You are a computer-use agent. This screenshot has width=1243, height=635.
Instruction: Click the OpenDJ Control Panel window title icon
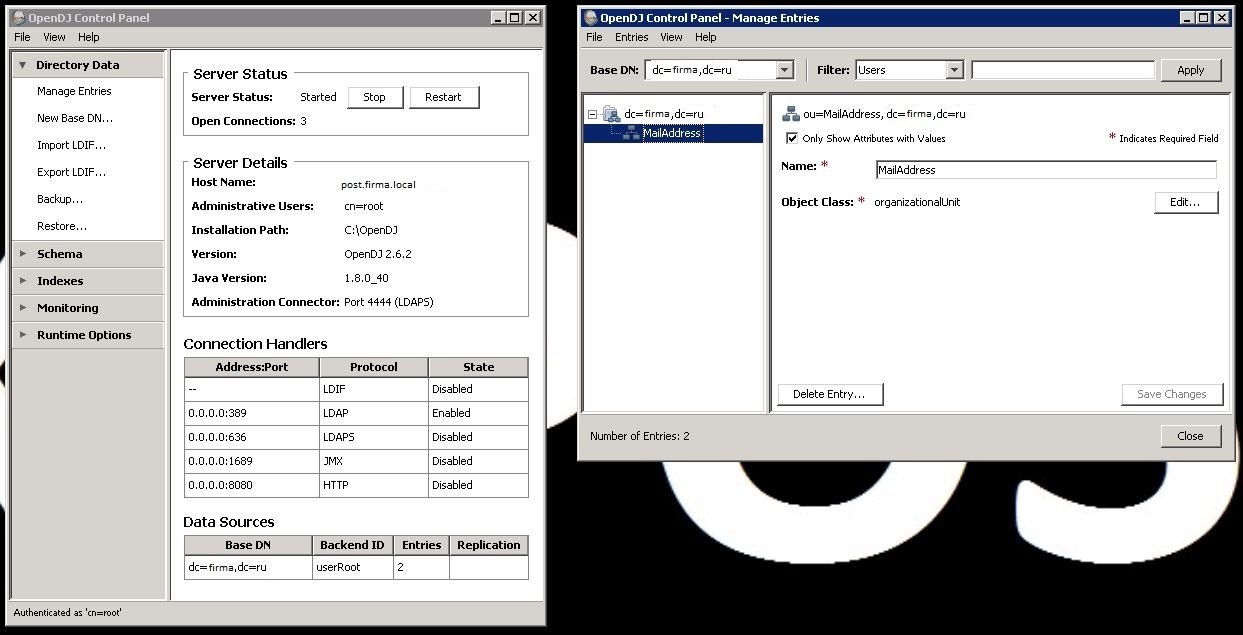point(18,18)
